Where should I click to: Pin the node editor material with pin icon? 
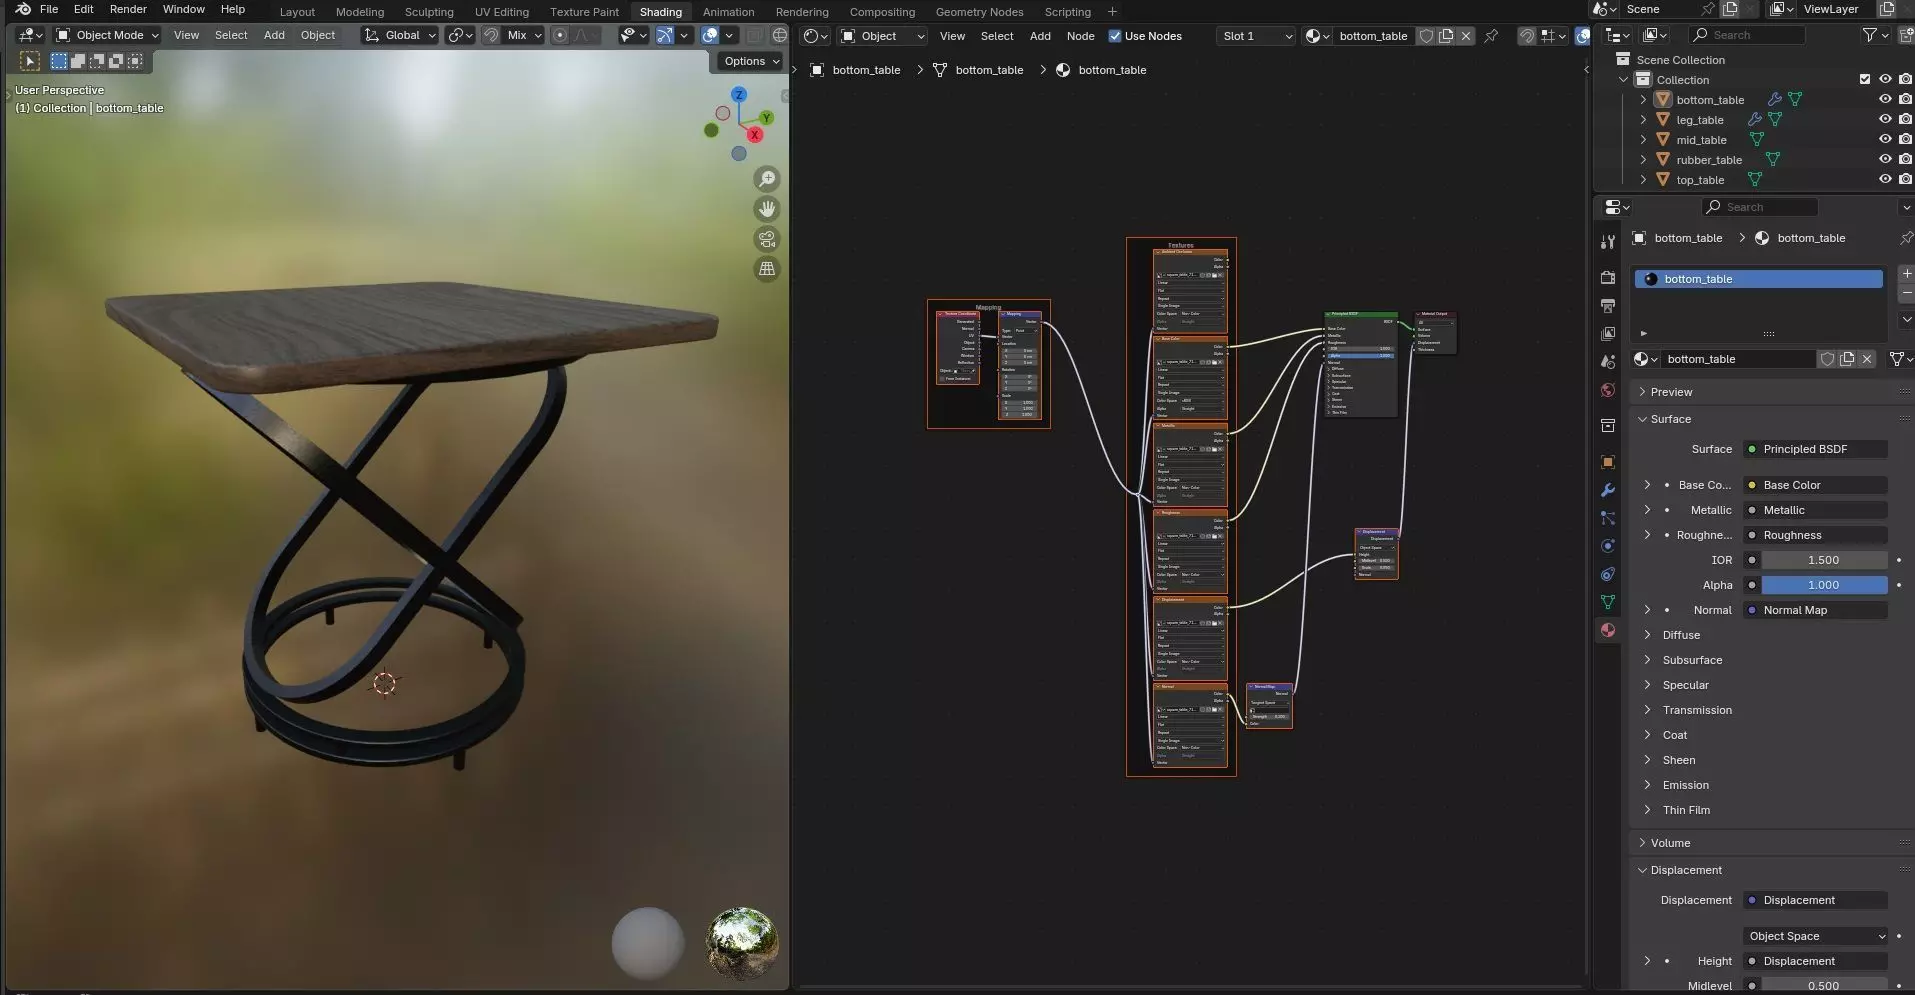point(1491,36)
